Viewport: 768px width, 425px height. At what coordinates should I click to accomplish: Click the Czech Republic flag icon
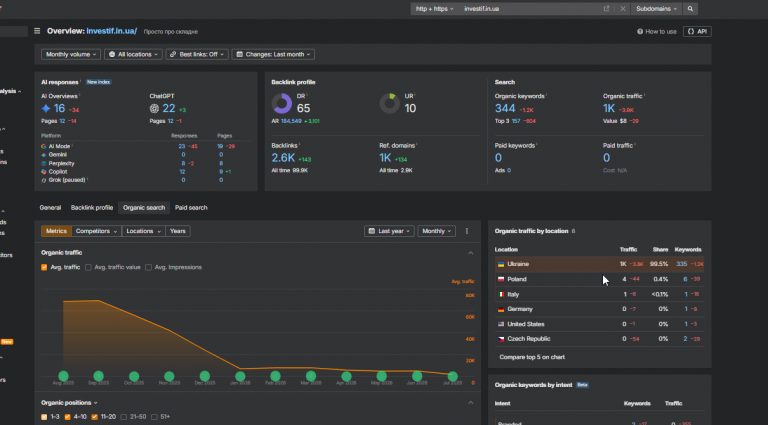501,339
